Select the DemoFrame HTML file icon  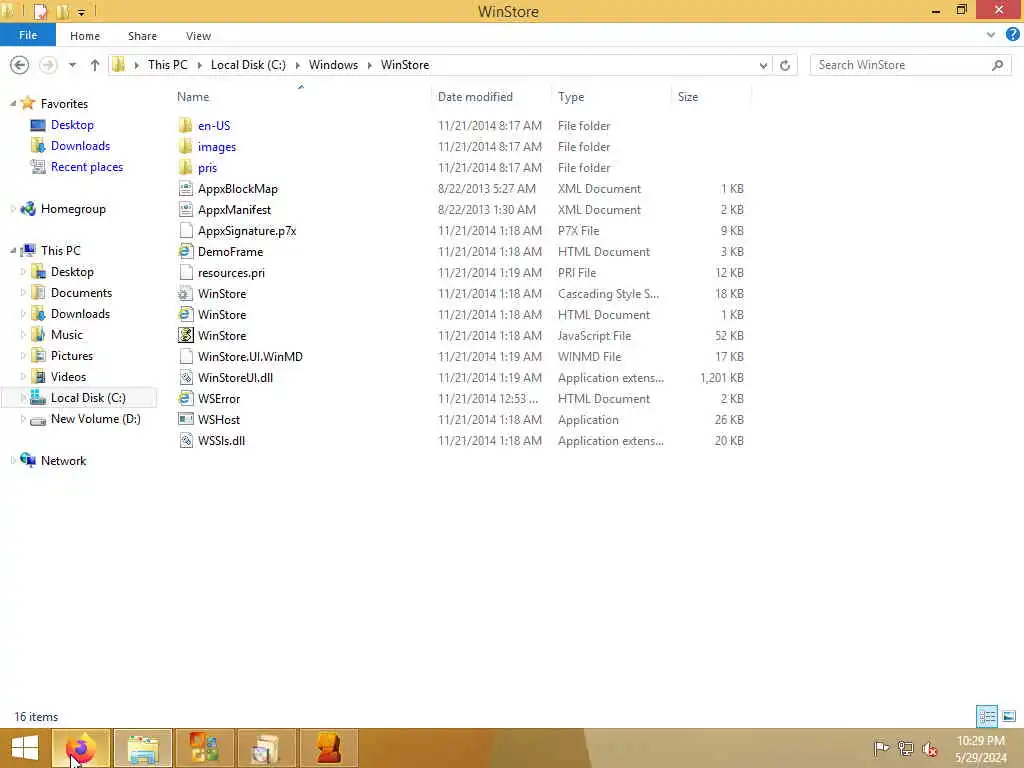tap(185, 251)
